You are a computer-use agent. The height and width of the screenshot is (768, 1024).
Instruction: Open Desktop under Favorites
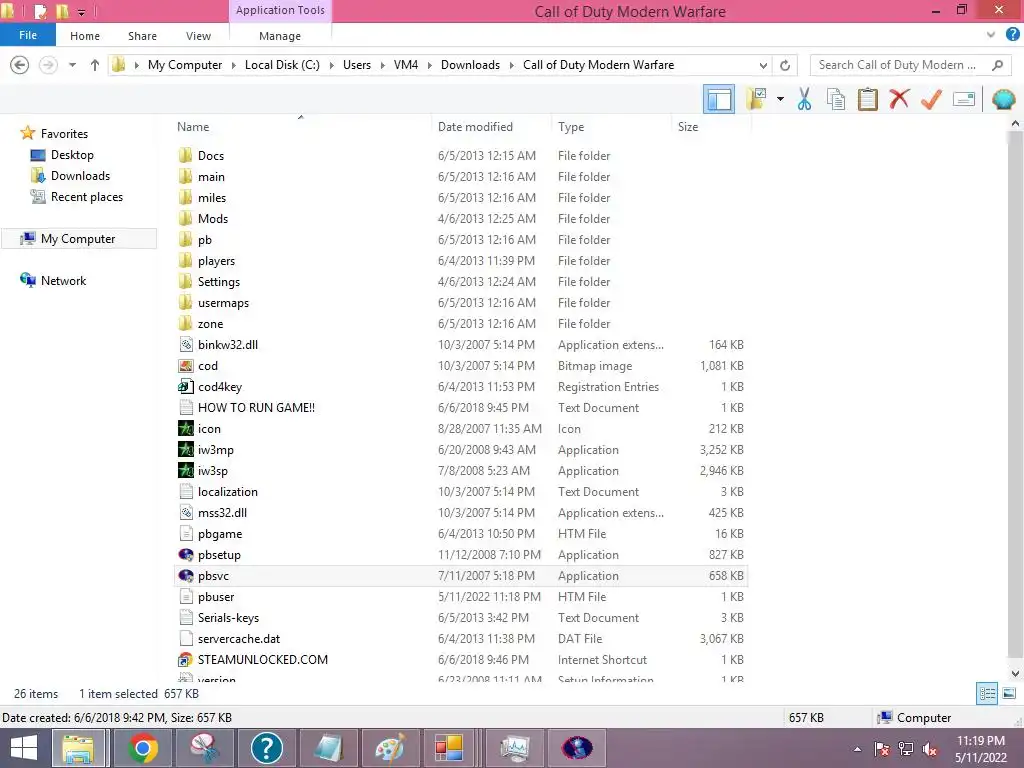click(x=72, y=155)
